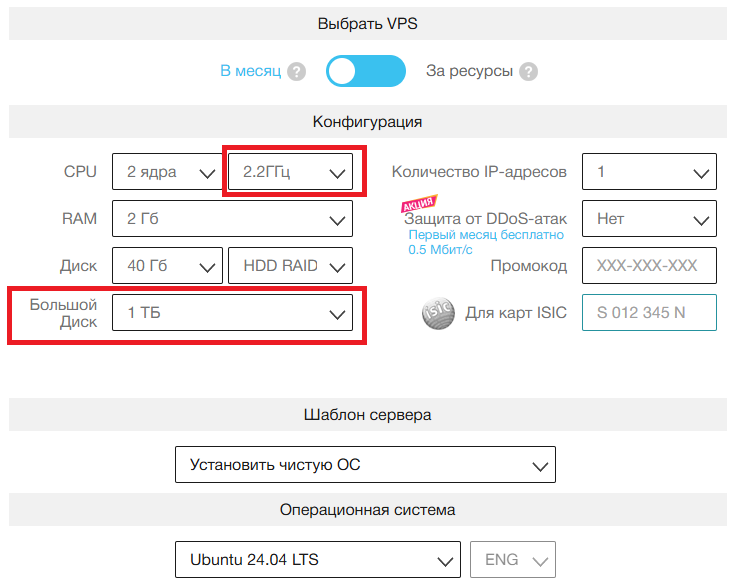
Task: Choose OS from 'Ubuntu 24.04 LTS' dropdown
Action: 317,560
